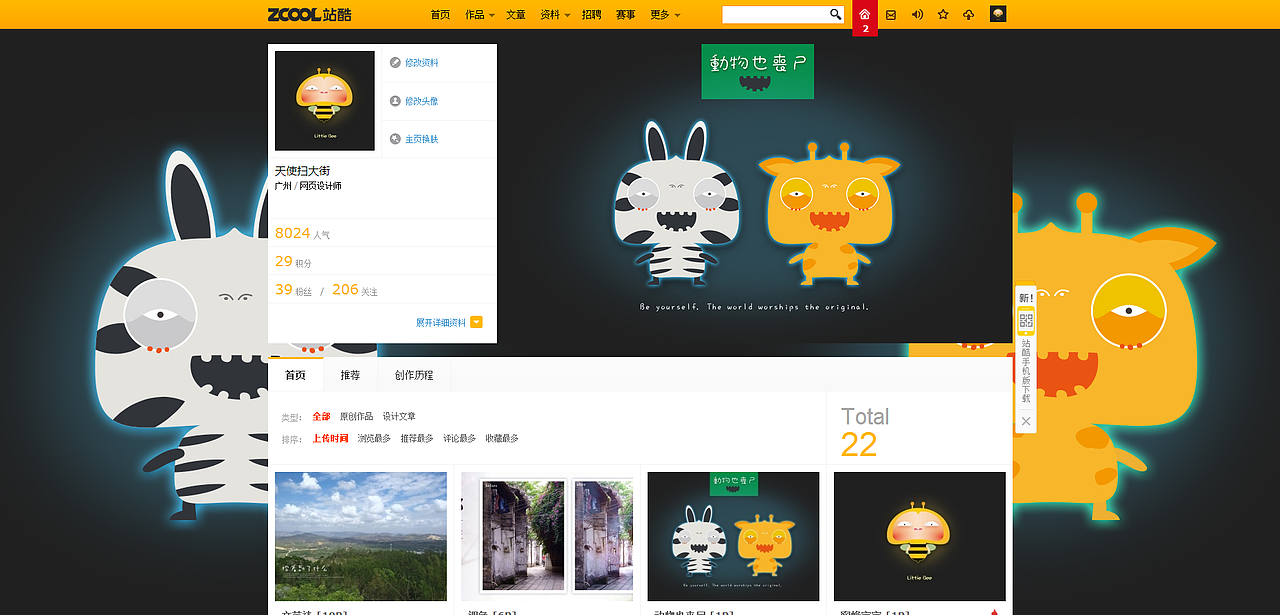Click the 29 积分 count

[x=293, y=261]
